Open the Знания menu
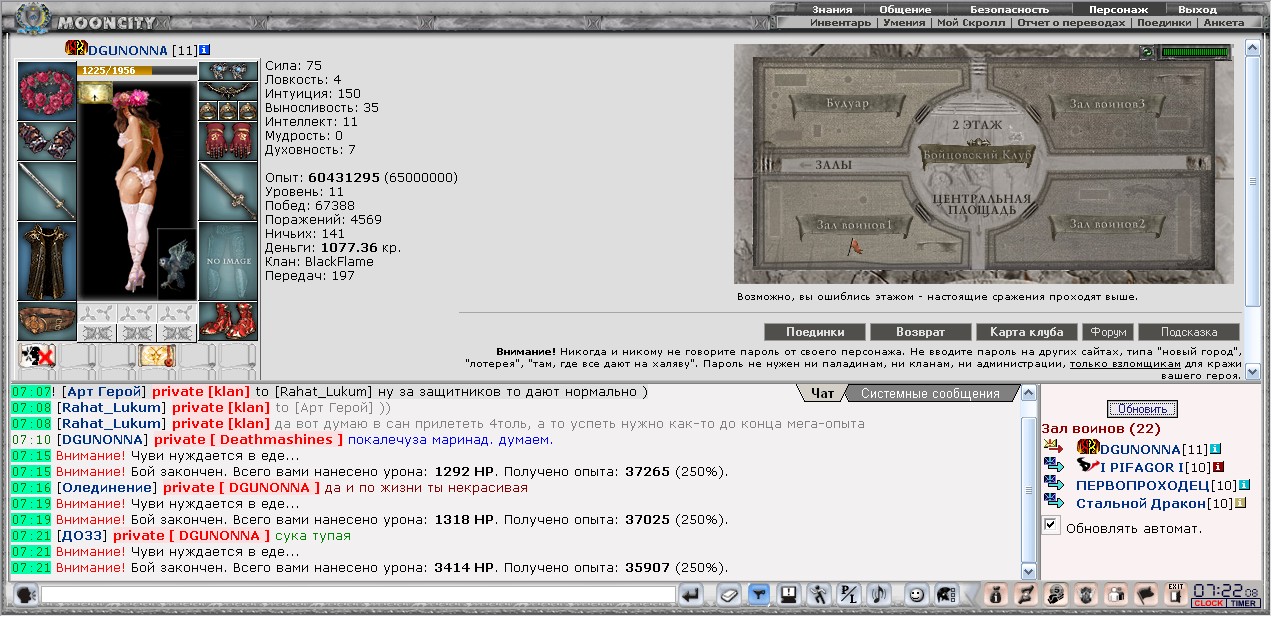Screen dimensions: 1272x617 (x=833, y=9)
